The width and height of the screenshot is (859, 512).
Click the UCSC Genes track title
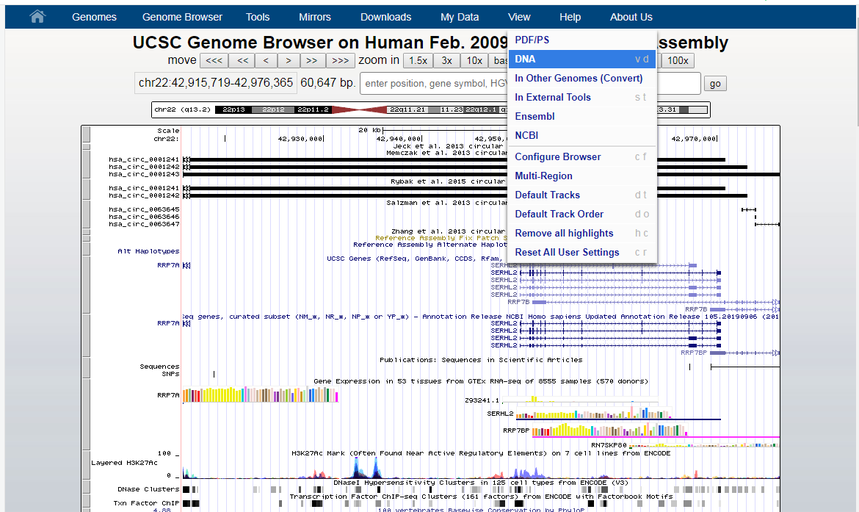coord(408,258)
